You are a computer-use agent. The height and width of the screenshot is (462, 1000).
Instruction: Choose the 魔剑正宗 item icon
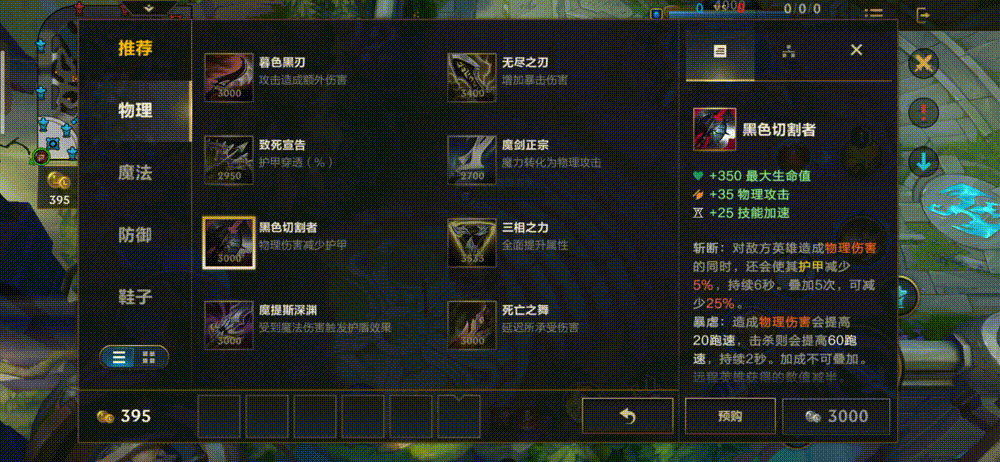click(472, 160)
